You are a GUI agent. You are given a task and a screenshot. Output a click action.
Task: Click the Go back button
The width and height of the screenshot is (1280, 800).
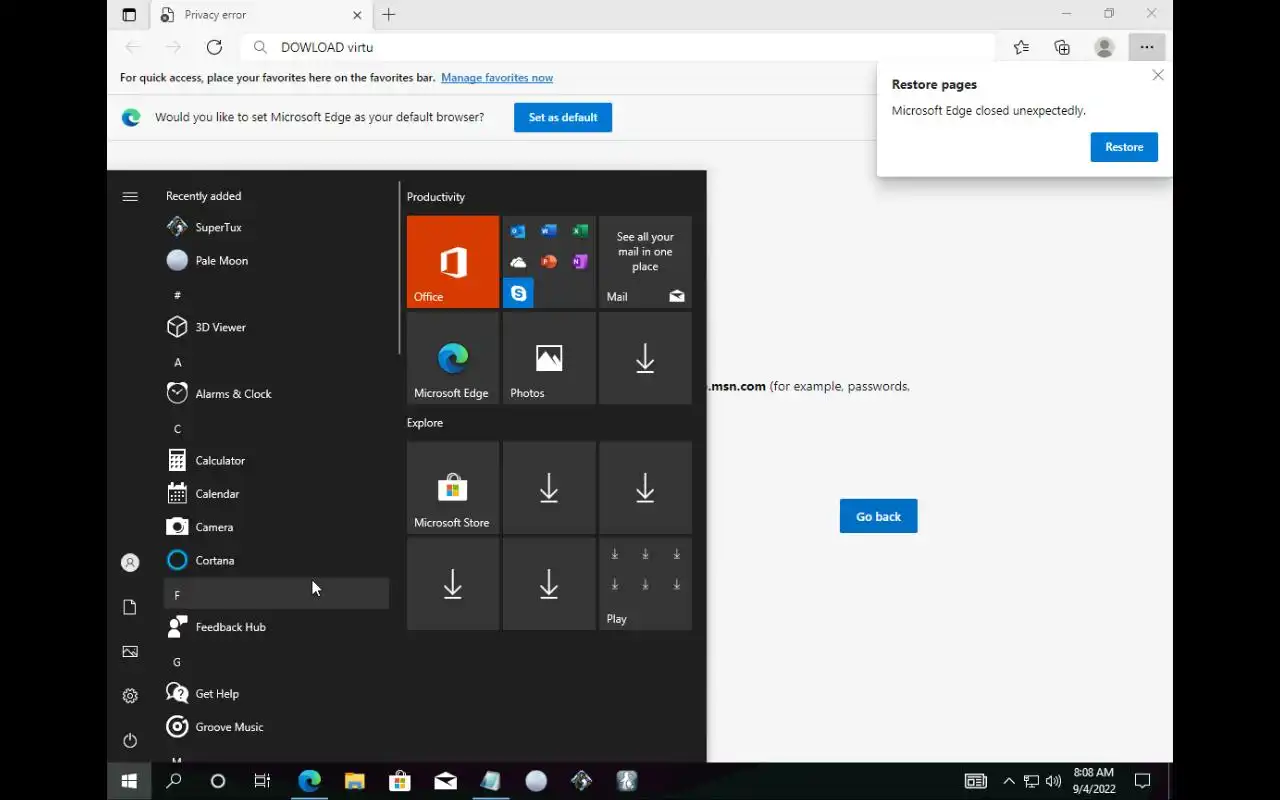[x=878, y=516]
